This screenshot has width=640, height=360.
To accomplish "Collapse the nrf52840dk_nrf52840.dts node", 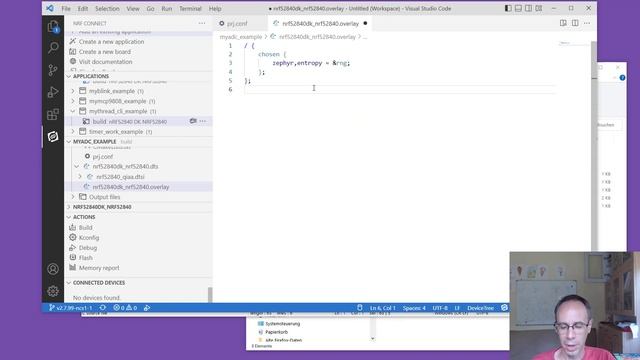I will coord(77,167).
